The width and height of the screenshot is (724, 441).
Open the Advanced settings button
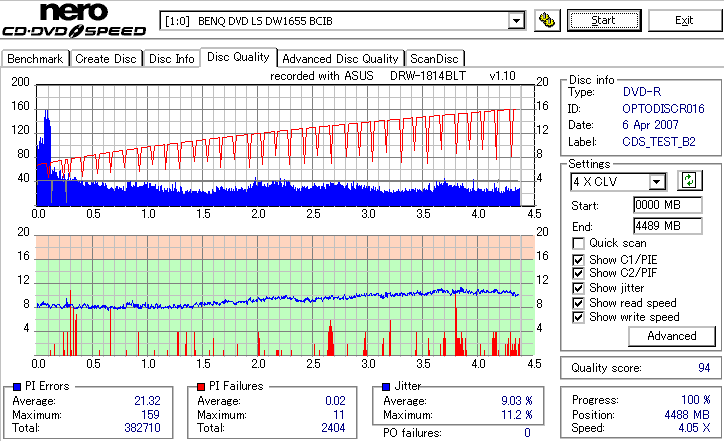click(x=672, y=336)
